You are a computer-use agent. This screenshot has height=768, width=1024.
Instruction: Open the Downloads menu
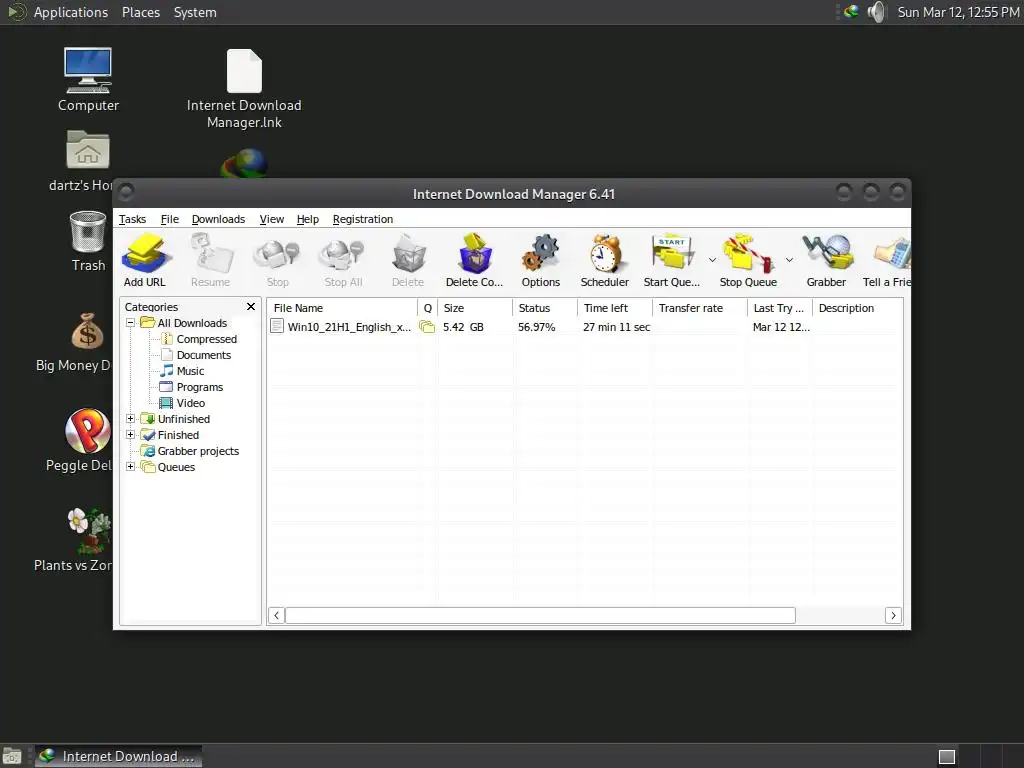tap(218, 219)
